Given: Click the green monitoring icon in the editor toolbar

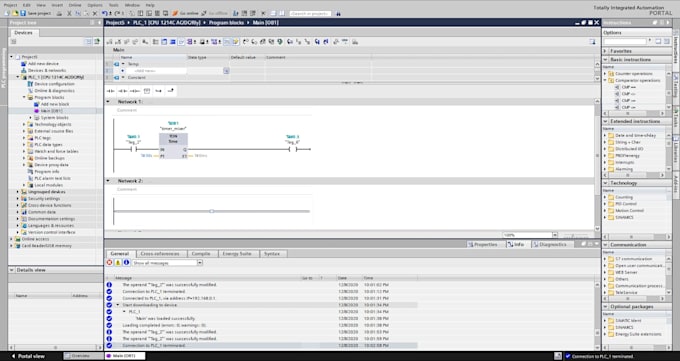Looking at the screenshot, I should point(280,42).
